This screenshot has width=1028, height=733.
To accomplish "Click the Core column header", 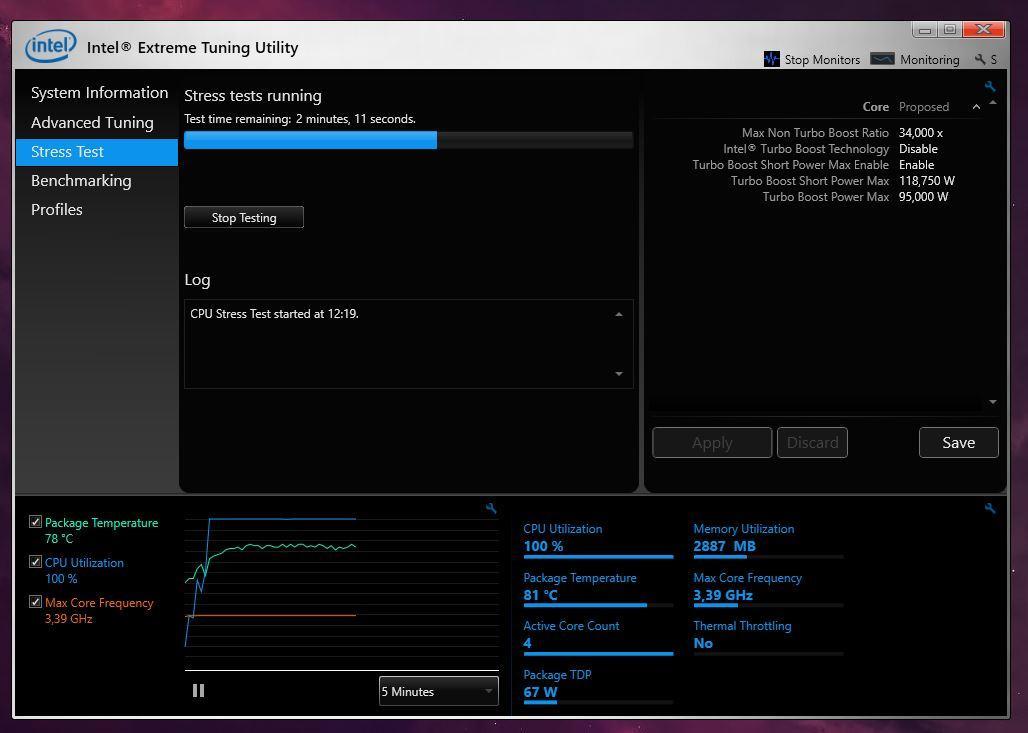I will (x=876, y=107).
